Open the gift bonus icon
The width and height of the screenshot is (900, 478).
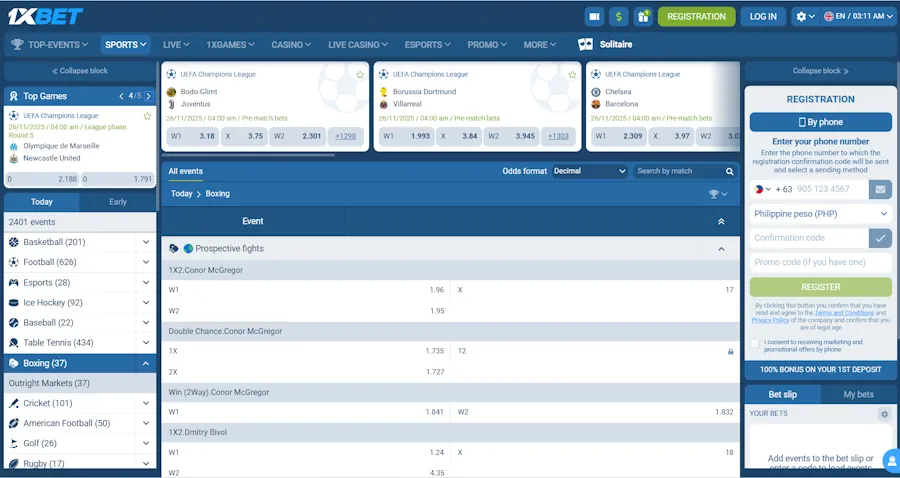pos(643,17)
